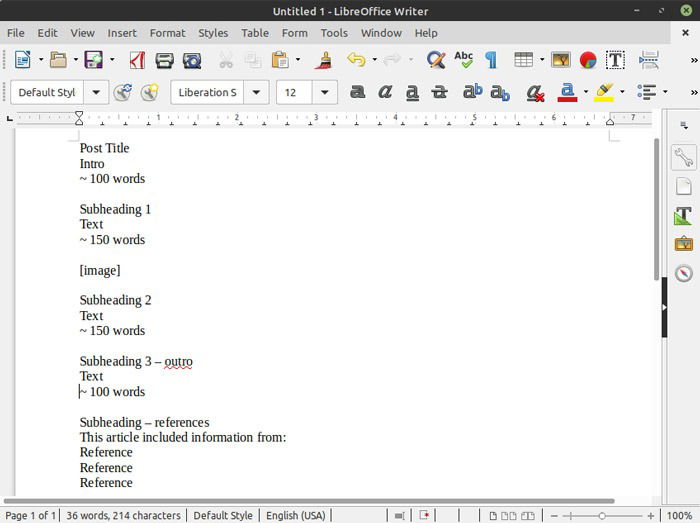
Task: Open sidebar Gallery deck
Action: [x=683, y=244]
